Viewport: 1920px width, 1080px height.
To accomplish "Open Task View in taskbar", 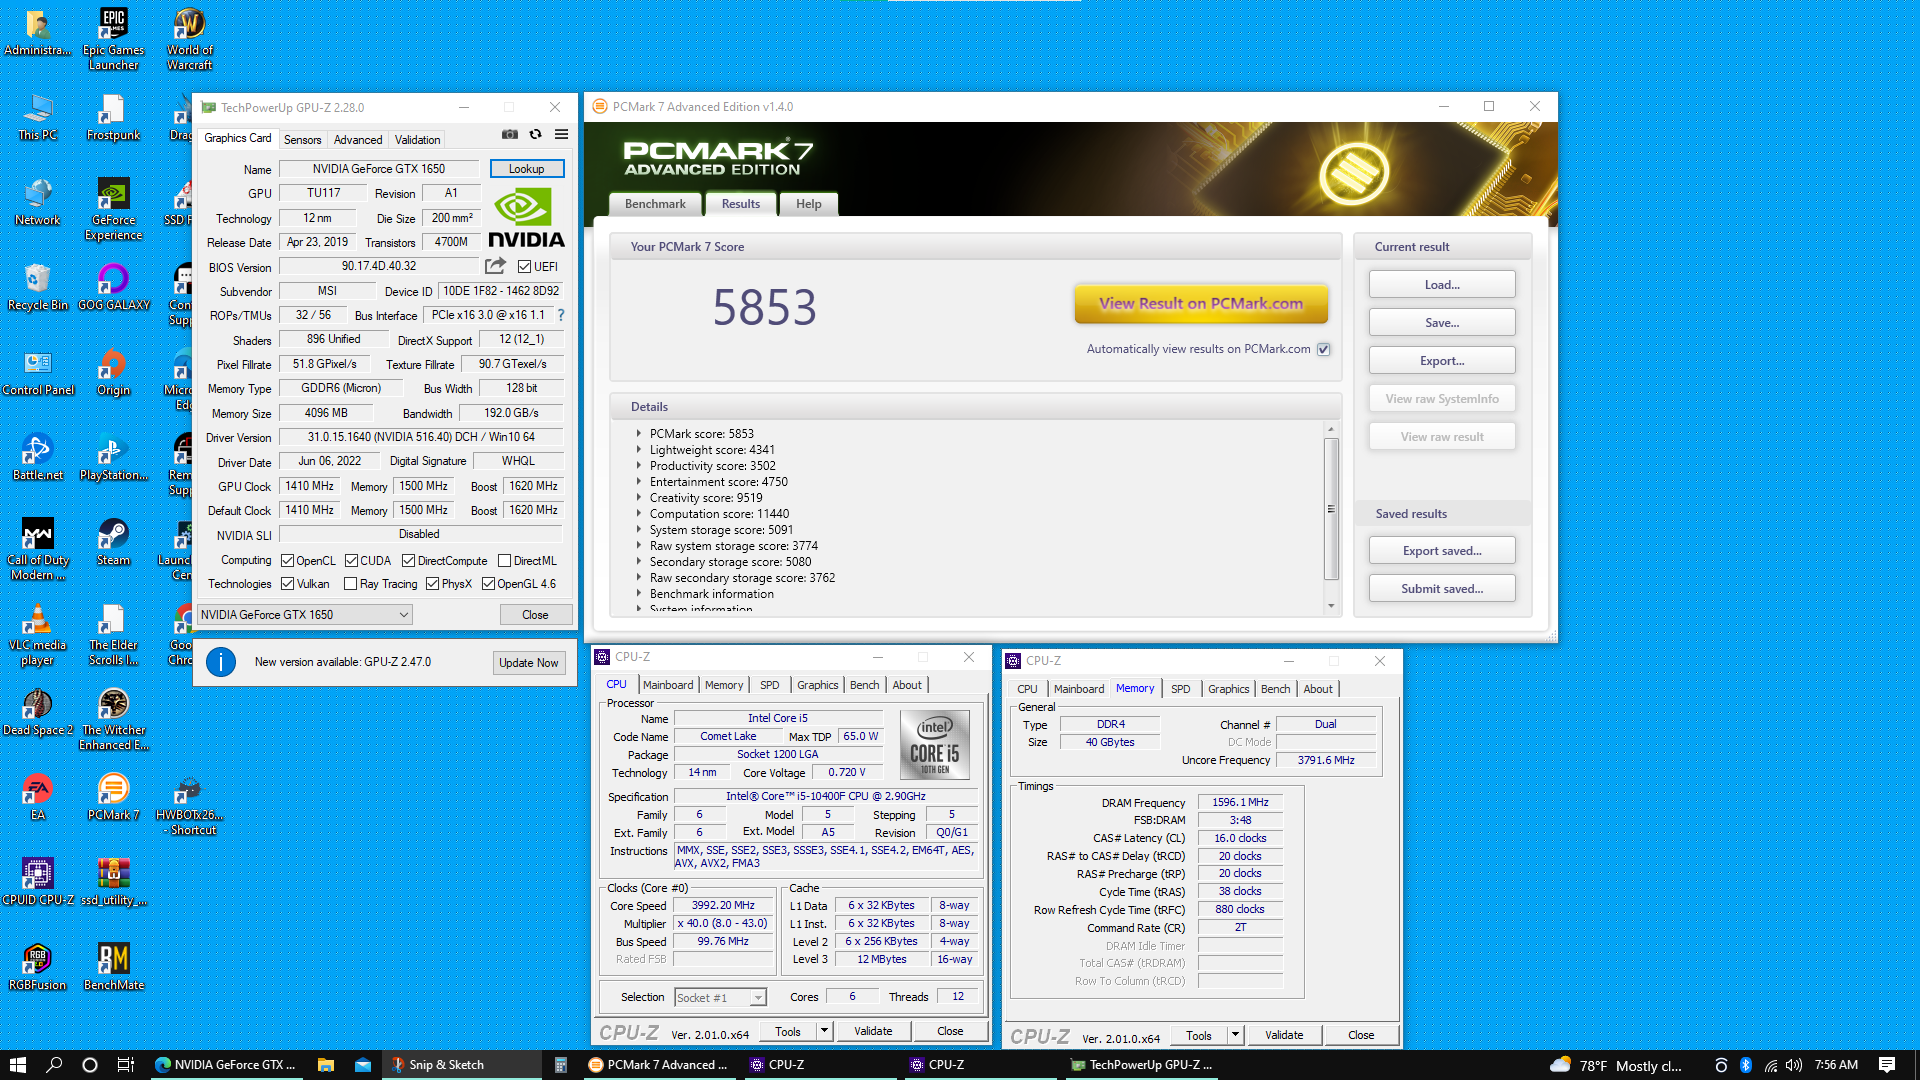I will (126, 1065).
